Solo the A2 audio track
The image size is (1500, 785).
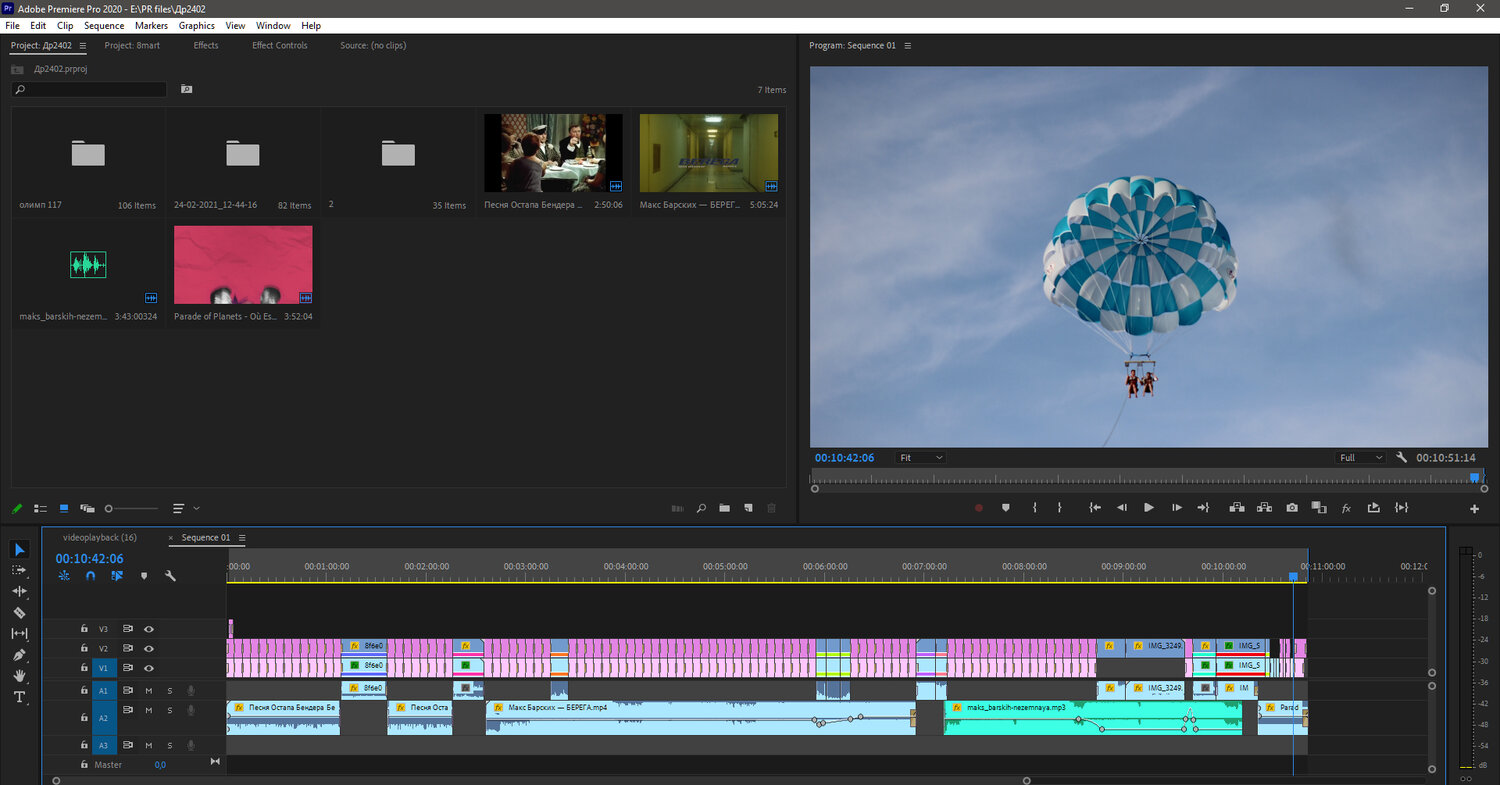(170, 710)
